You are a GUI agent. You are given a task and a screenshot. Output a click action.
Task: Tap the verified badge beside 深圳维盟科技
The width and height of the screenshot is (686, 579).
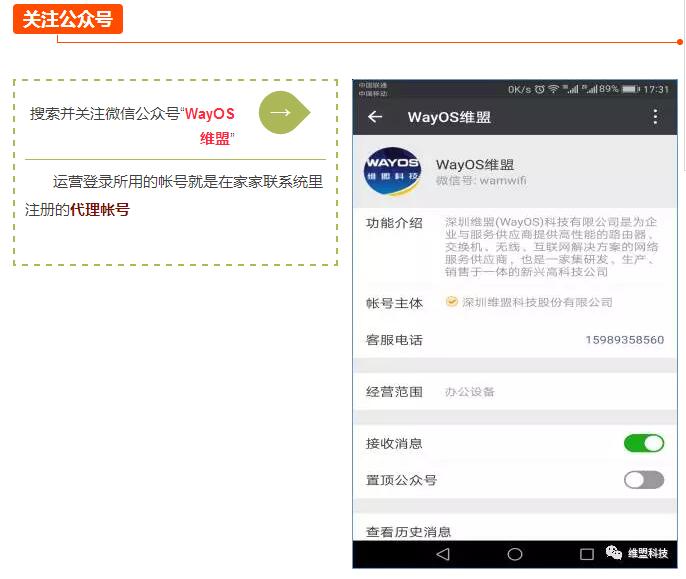[452, 302]
